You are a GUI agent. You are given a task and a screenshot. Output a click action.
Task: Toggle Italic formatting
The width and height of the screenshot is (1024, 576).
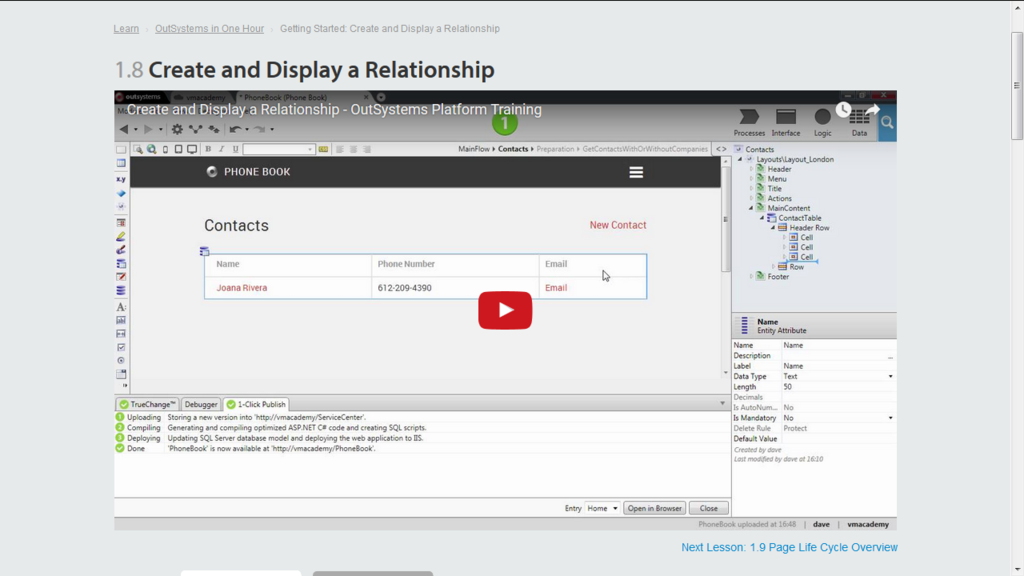click(x=221, y=150)
